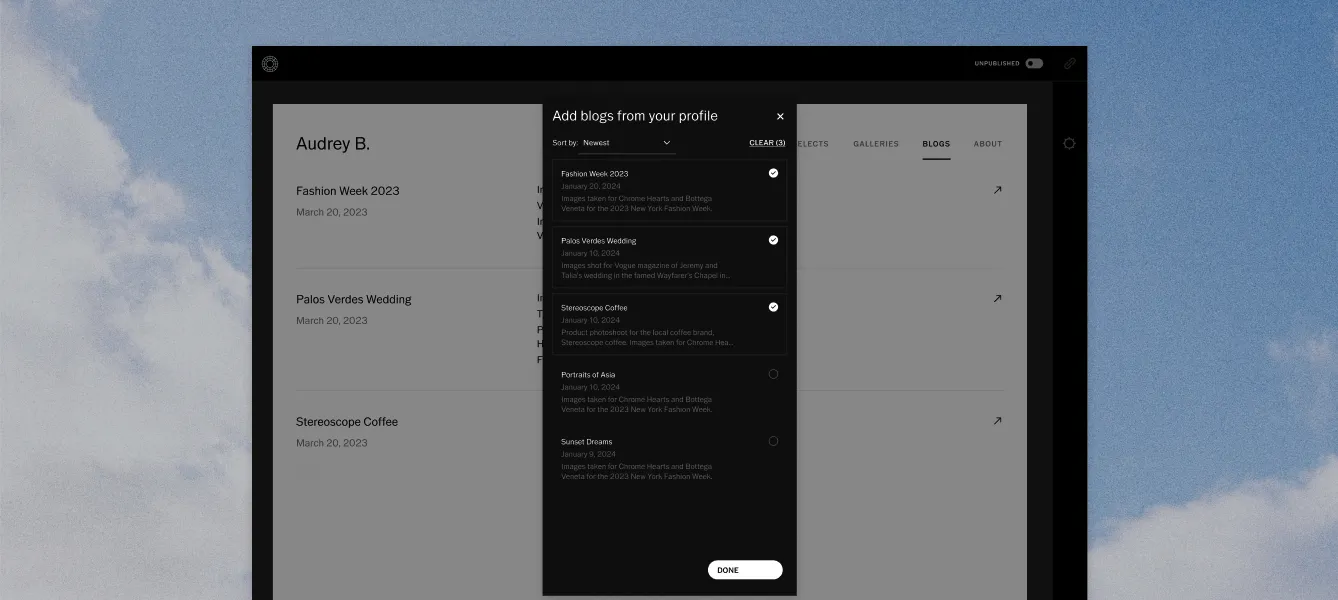The image size is (1338, 600).
Task: Click the Audrey B. profile name
Action: pos(333,144)
